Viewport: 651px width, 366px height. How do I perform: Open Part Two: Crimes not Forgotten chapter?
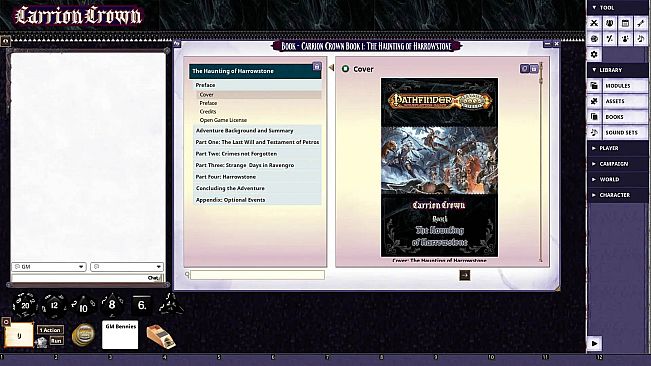[x=257, y=154]
